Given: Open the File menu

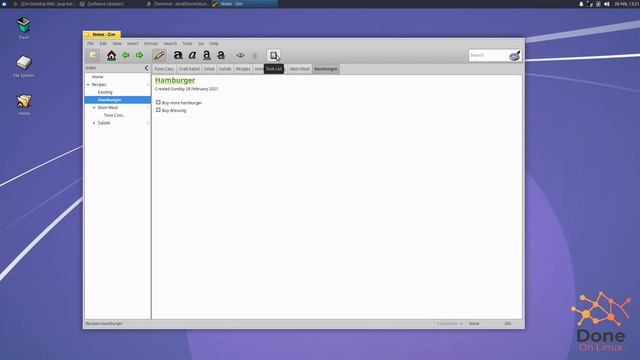Looking at the screenshot, I should pyautogui.click(x=90, y=43).
